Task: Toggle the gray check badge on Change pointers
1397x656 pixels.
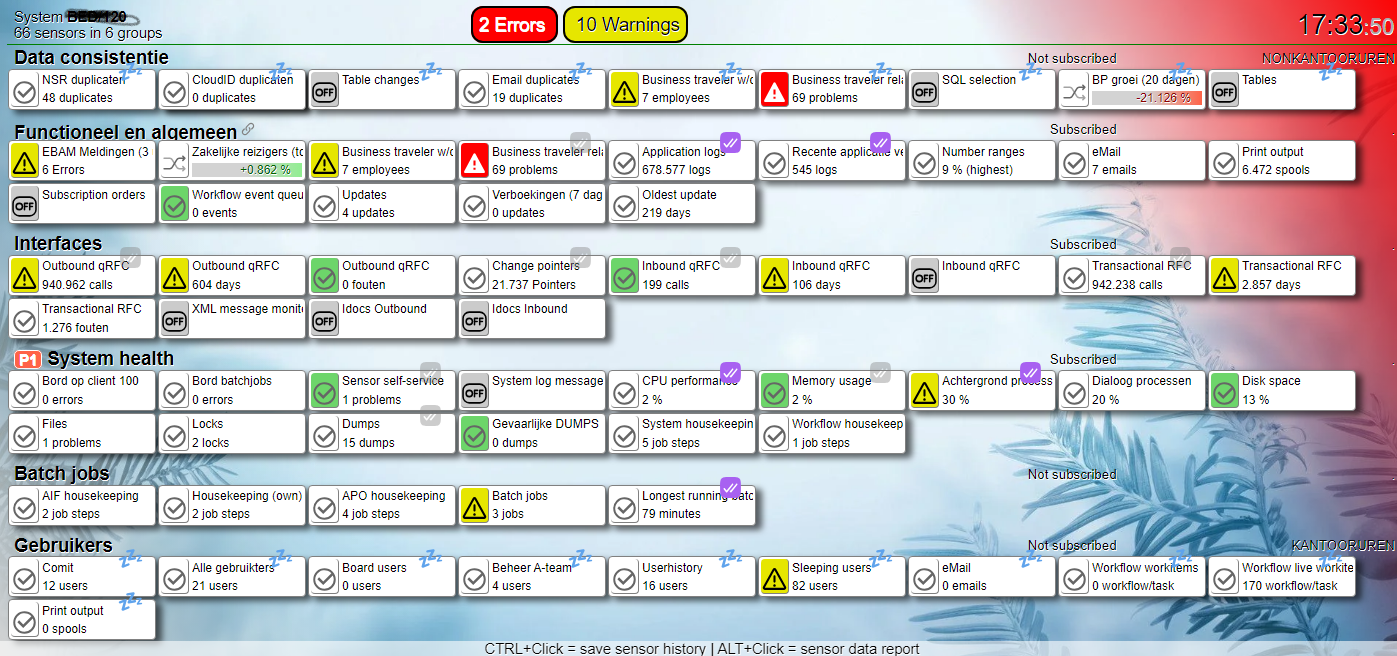Action: pyautogui.click(x=580, y=257)
